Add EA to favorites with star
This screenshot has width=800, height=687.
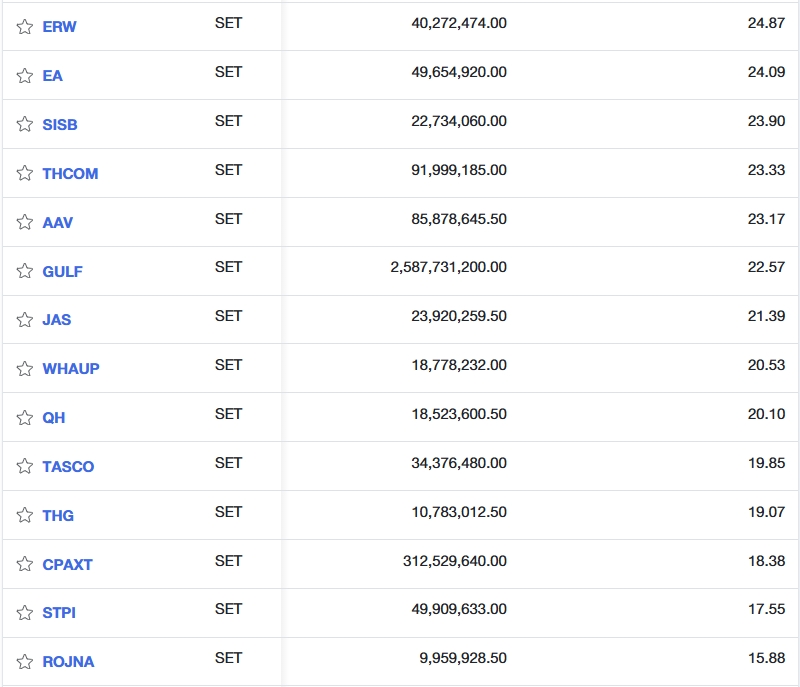tap(25, 76)
